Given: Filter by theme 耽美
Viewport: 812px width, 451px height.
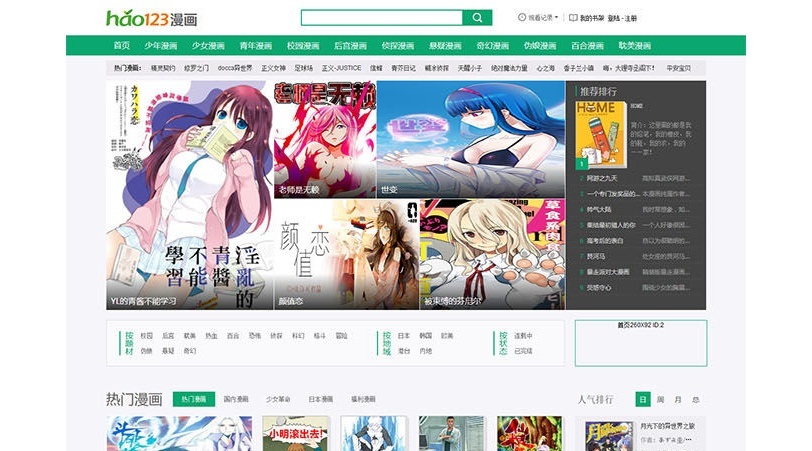Looking at the screenshot, I should pos(190,336).
